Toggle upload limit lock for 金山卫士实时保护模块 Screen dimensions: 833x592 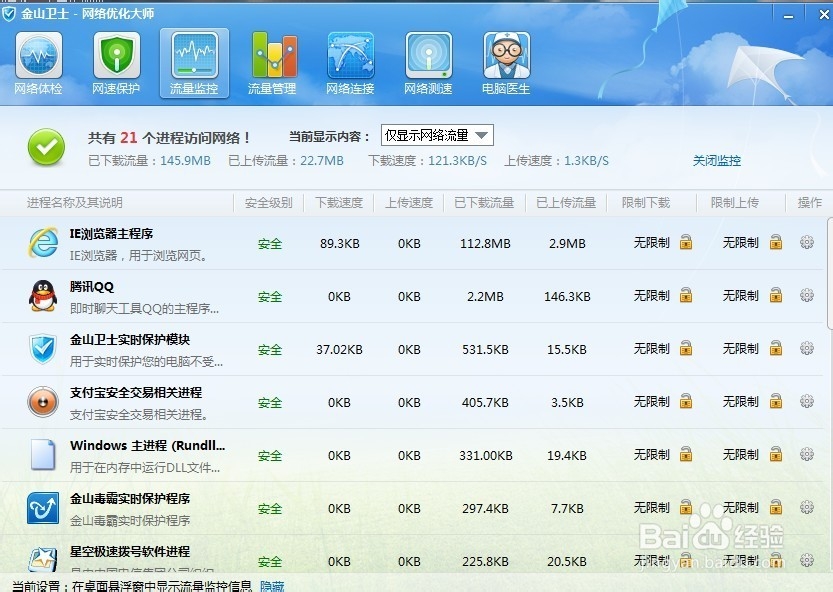pyautogui.click(x=776, y=348)
